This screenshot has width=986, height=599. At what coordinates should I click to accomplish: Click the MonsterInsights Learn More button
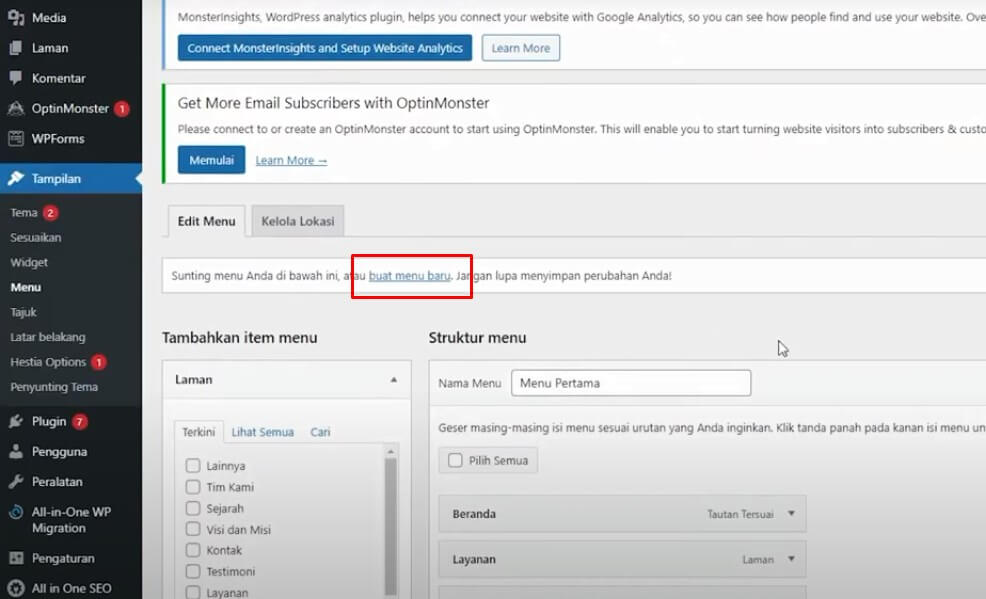(521, 48)
